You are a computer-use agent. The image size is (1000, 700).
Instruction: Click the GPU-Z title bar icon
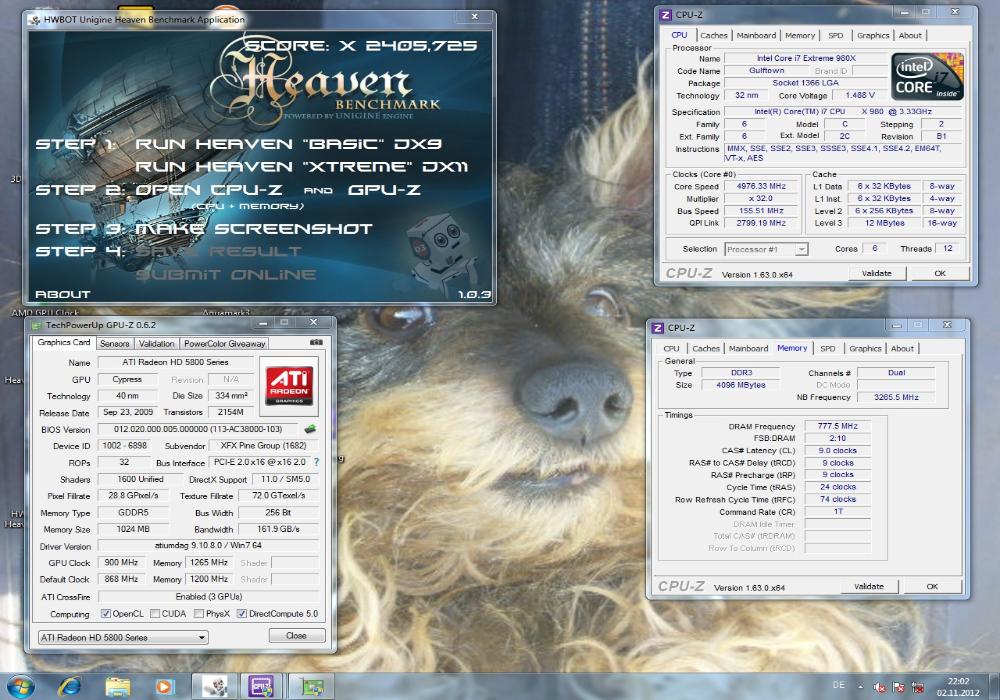pyautogui.click(x=36, y=325)
